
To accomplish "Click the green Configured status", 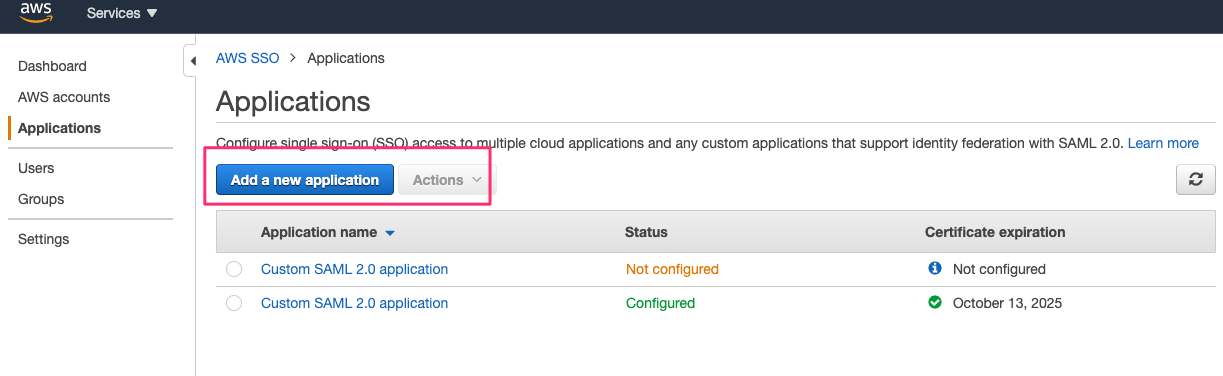I will 660,303.
